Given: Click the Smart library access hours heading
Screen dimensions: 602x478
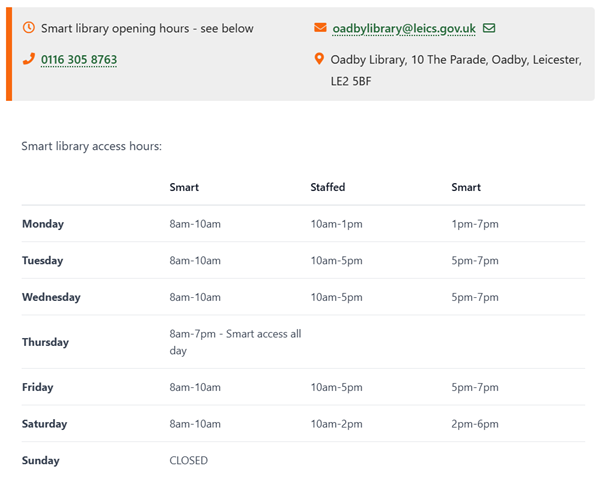Looking at the screenshot, I should click(92, 146).
